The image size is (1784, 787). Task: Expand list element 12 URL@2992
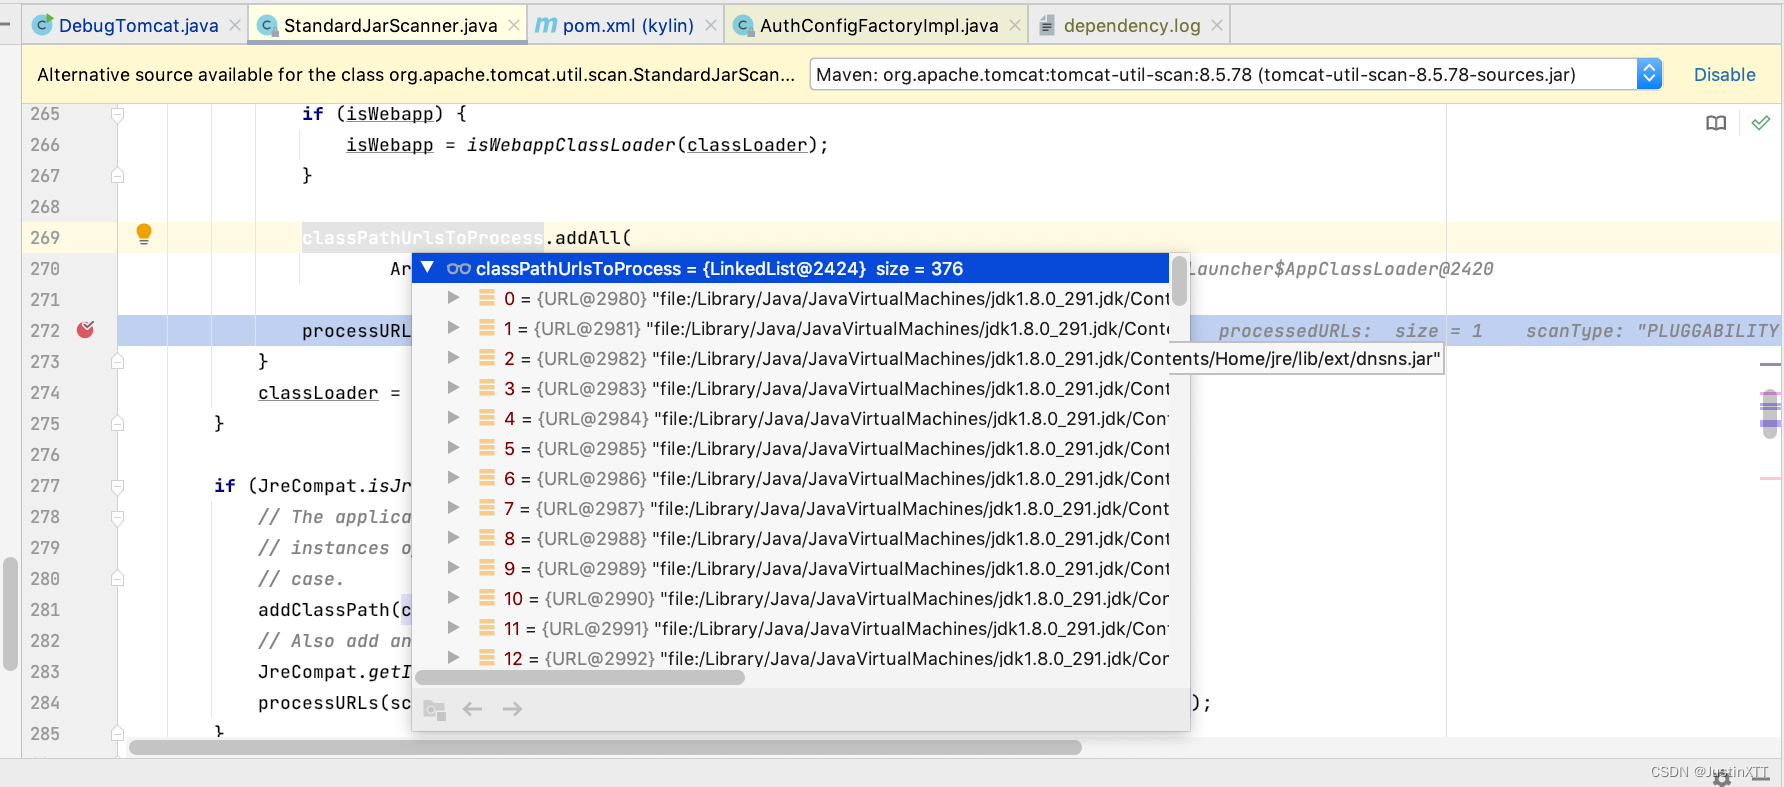tap(453, 658)
